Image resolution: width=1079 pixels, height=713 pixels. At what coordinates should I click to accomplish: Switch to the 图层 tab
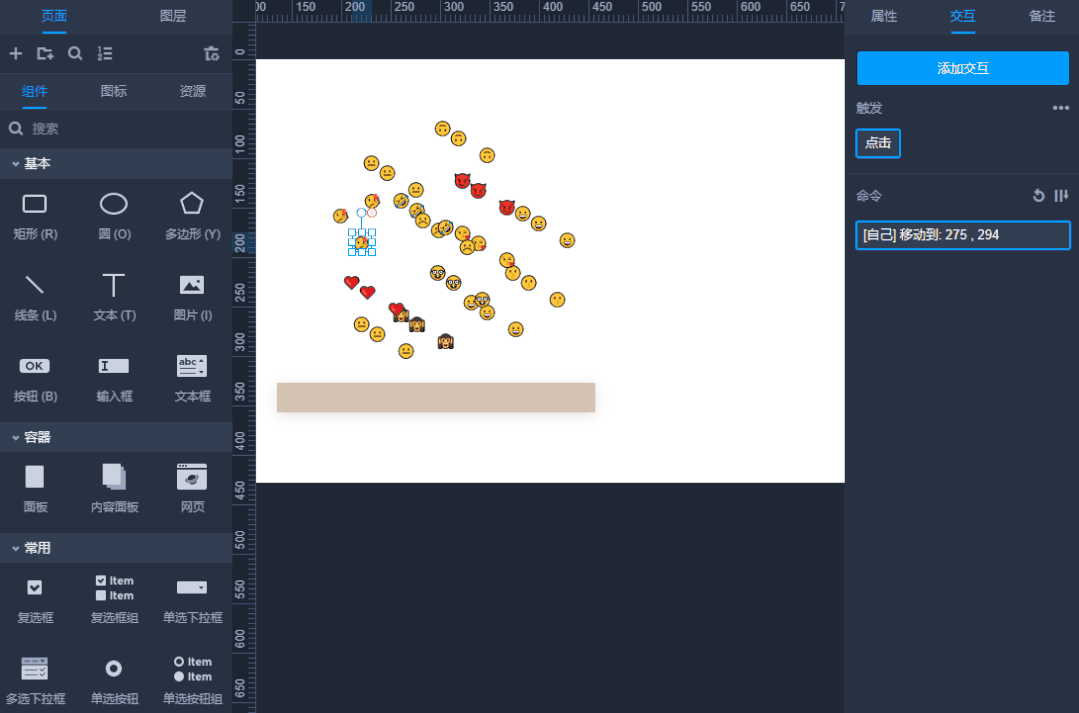click(x=173, y=16)
